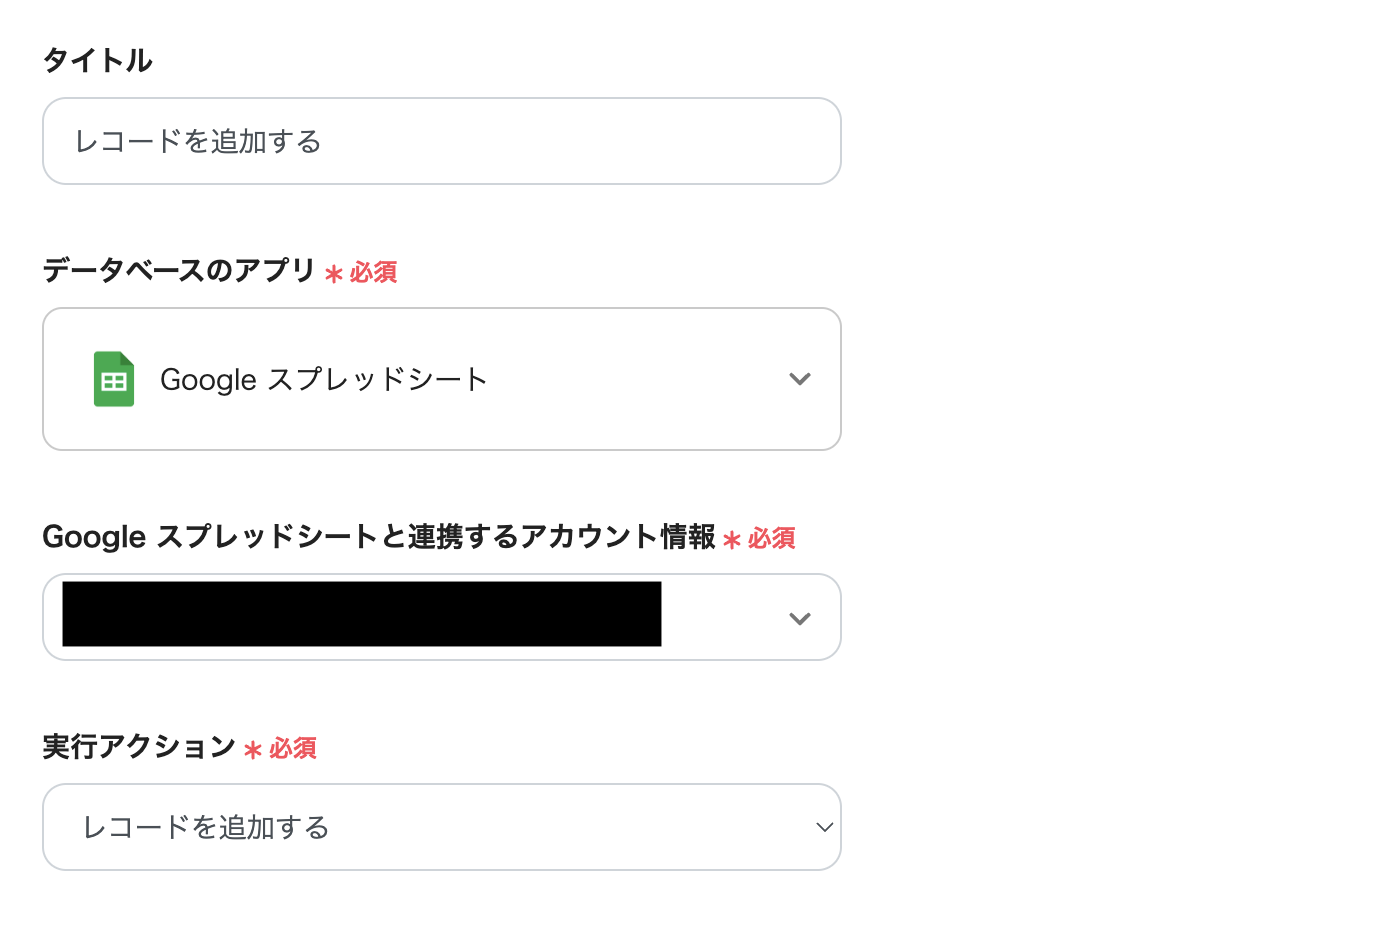
Task: Click red asterisk next to アカウント情報
Action: click(732, 541)
